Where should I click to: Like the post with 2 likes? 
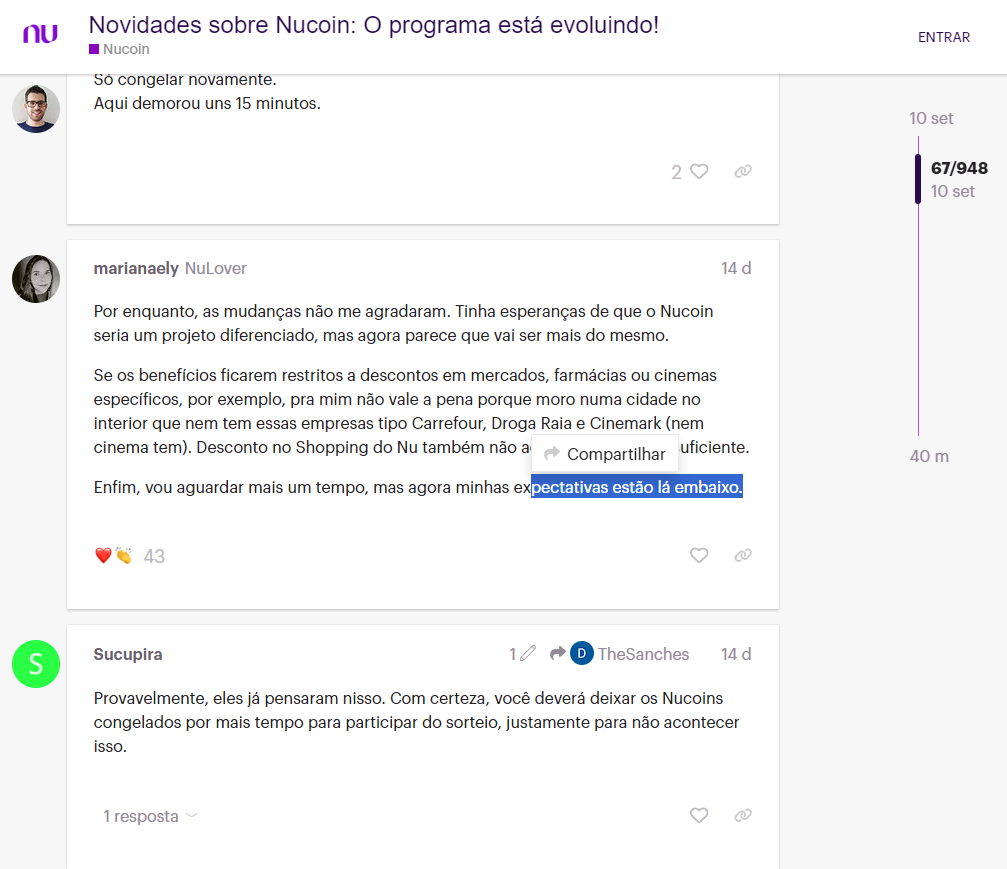coord(699,171)
